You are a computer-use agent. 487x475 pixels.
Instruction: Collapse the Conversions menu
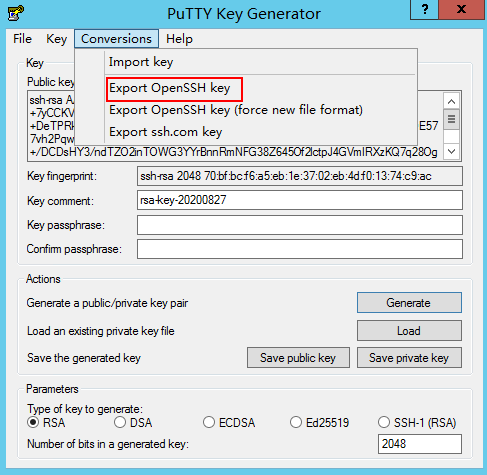[x=116, y=39]
